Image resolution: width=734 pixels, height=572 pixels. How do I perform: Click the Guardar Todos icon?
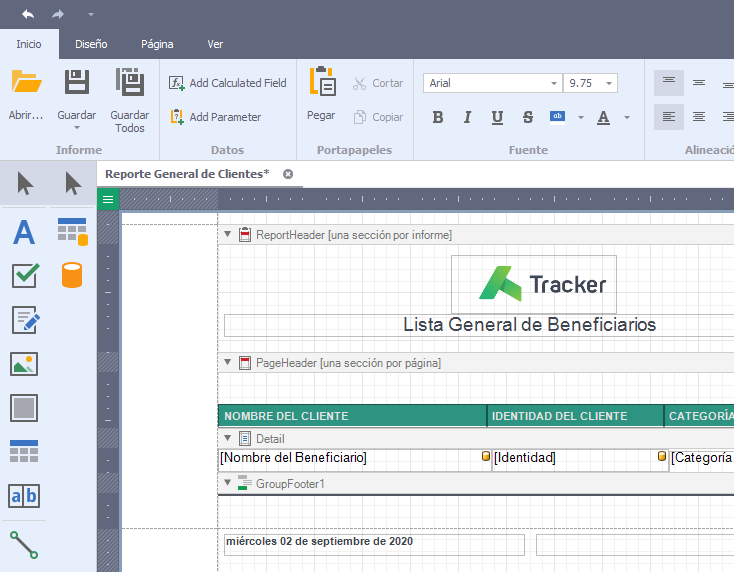[x=129, y=84]
